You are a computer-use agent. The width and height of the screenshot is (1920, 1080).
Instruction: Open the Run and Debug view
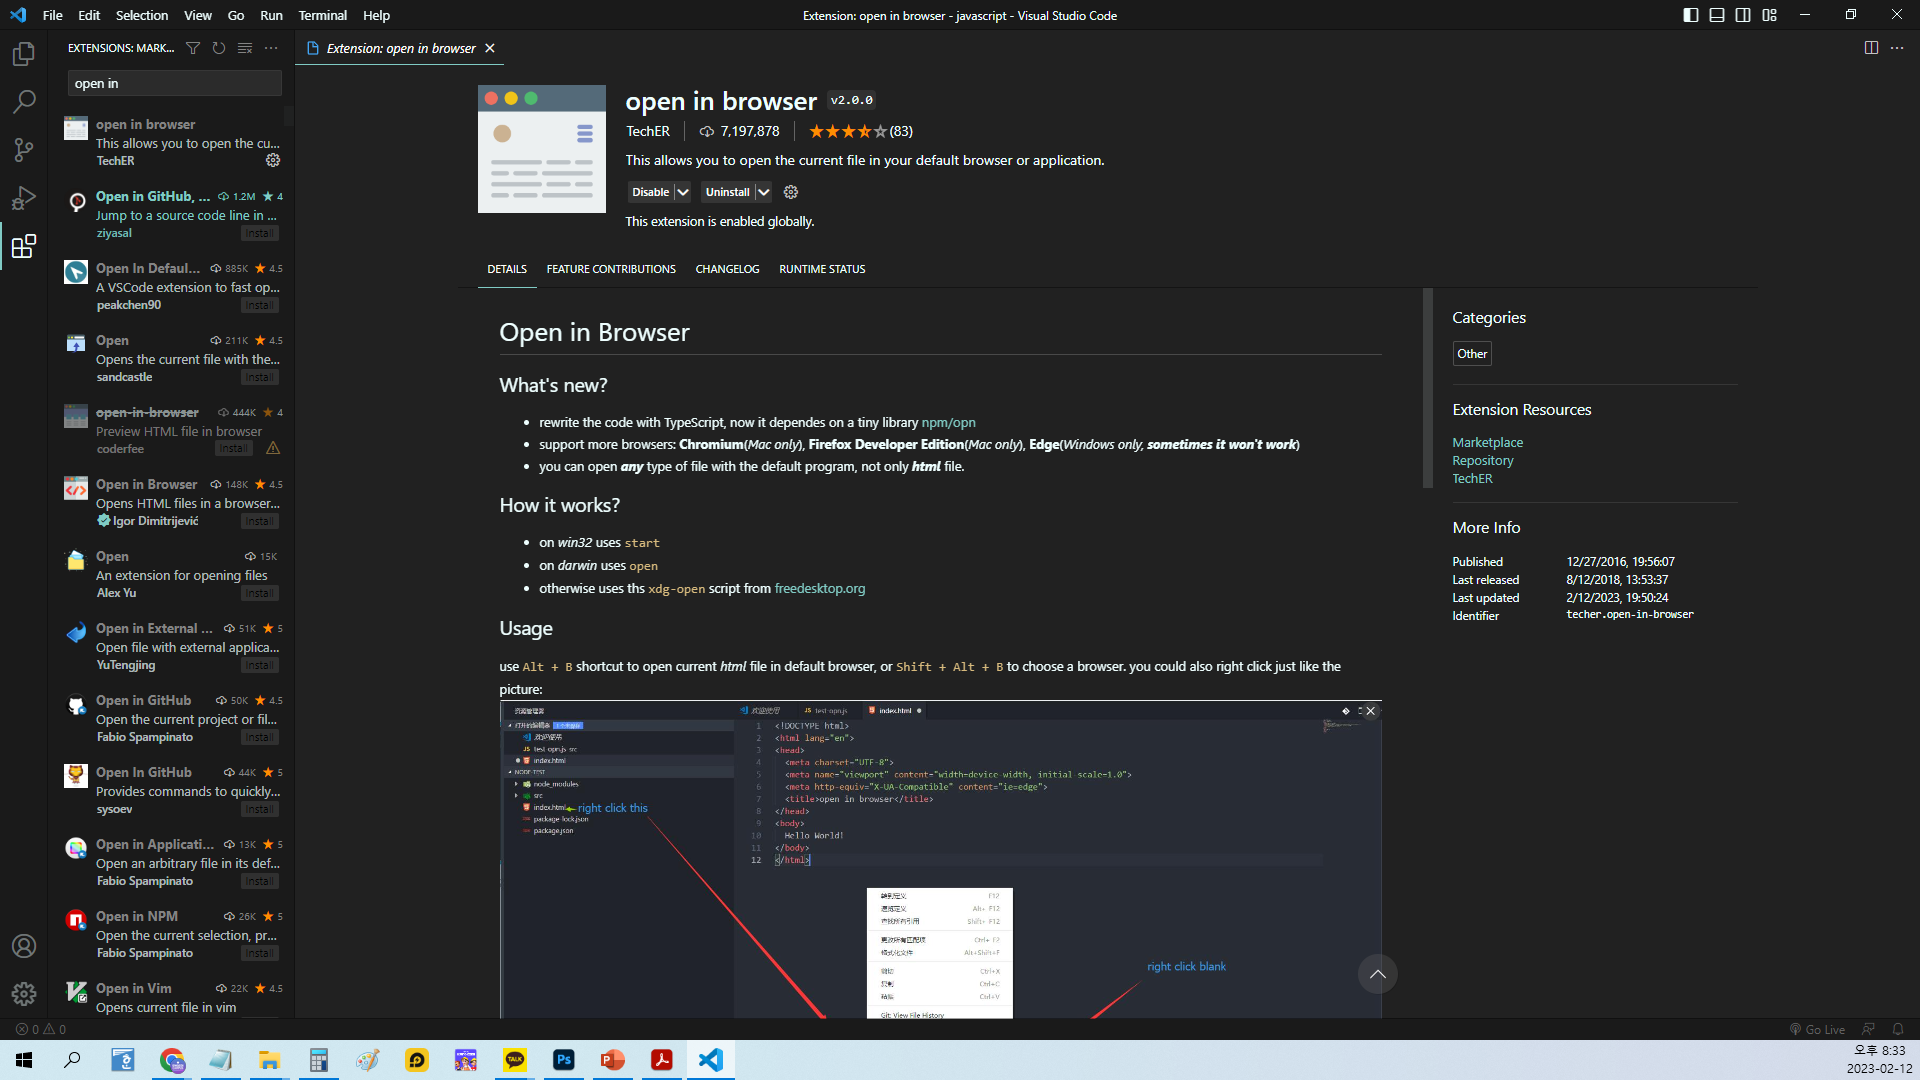(x=24, y=198)
